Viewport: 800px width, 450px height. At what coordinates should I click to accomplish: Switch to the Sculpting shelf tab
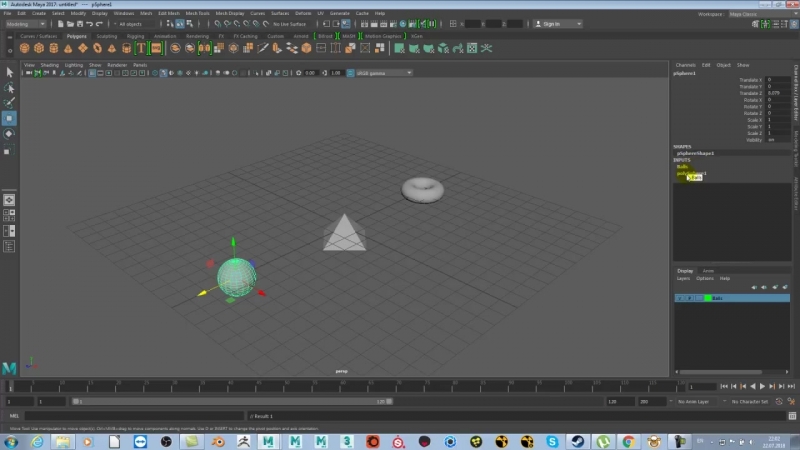click(106, 36)
